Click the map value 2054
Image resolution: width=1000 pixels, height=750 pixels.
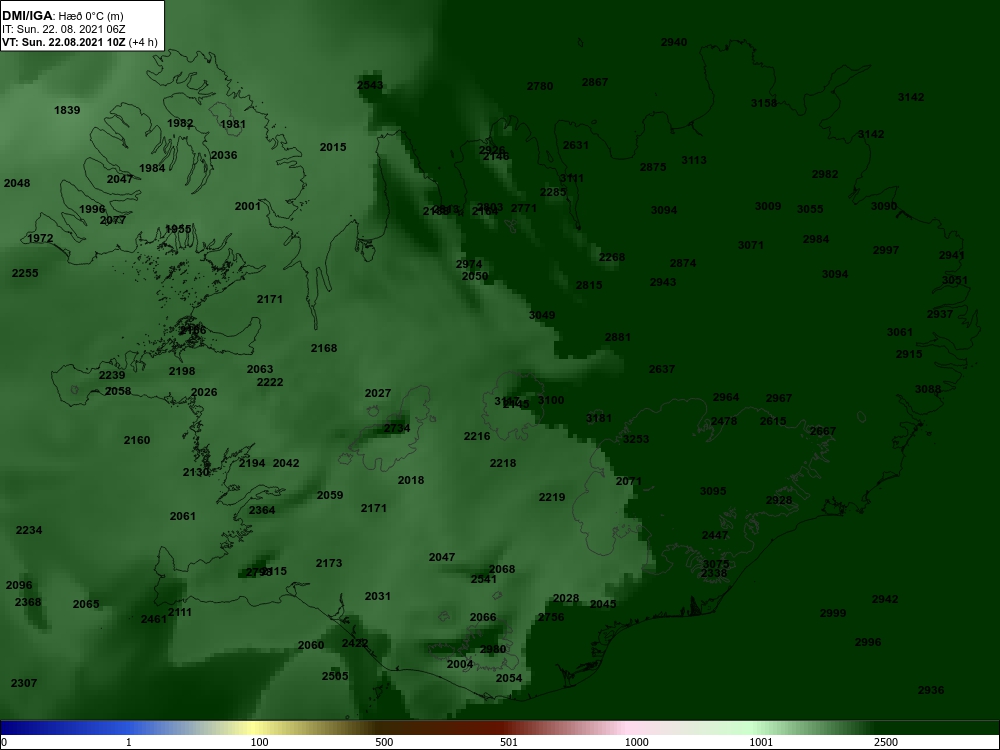(509, 678)
